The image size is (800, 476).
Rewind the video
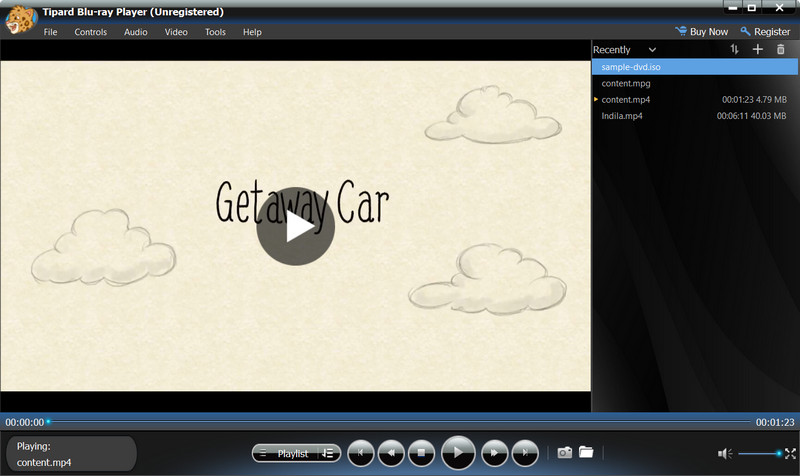click(391, 453)
